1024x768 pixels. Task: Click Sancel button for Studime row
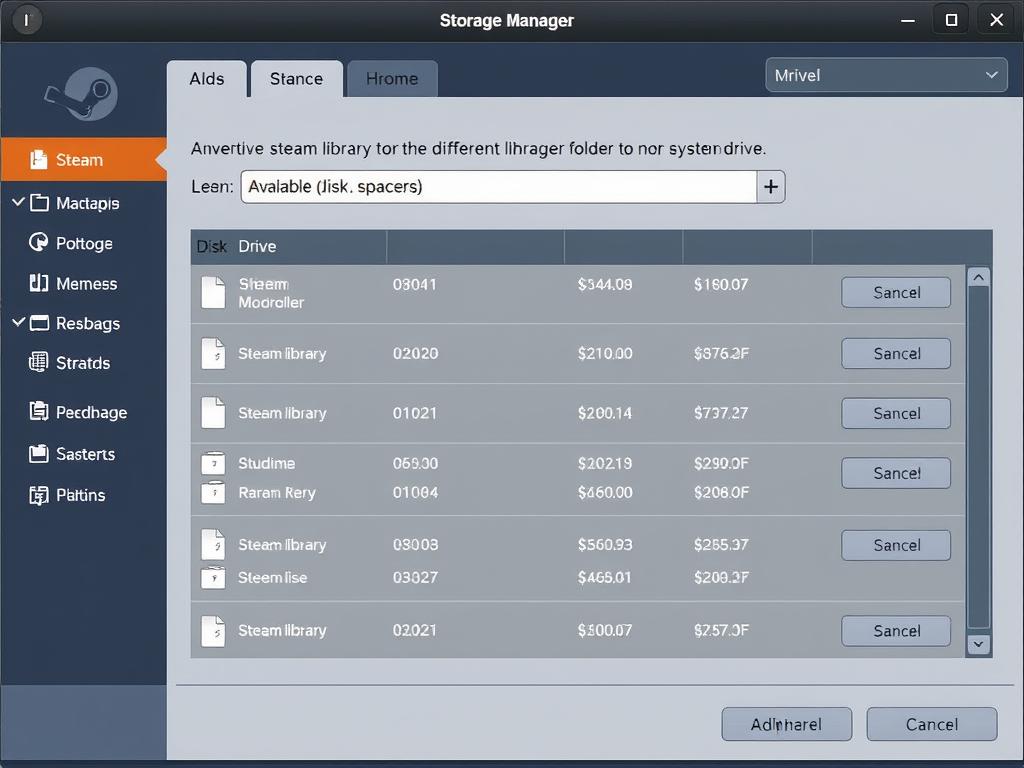(x=896, y=473)
